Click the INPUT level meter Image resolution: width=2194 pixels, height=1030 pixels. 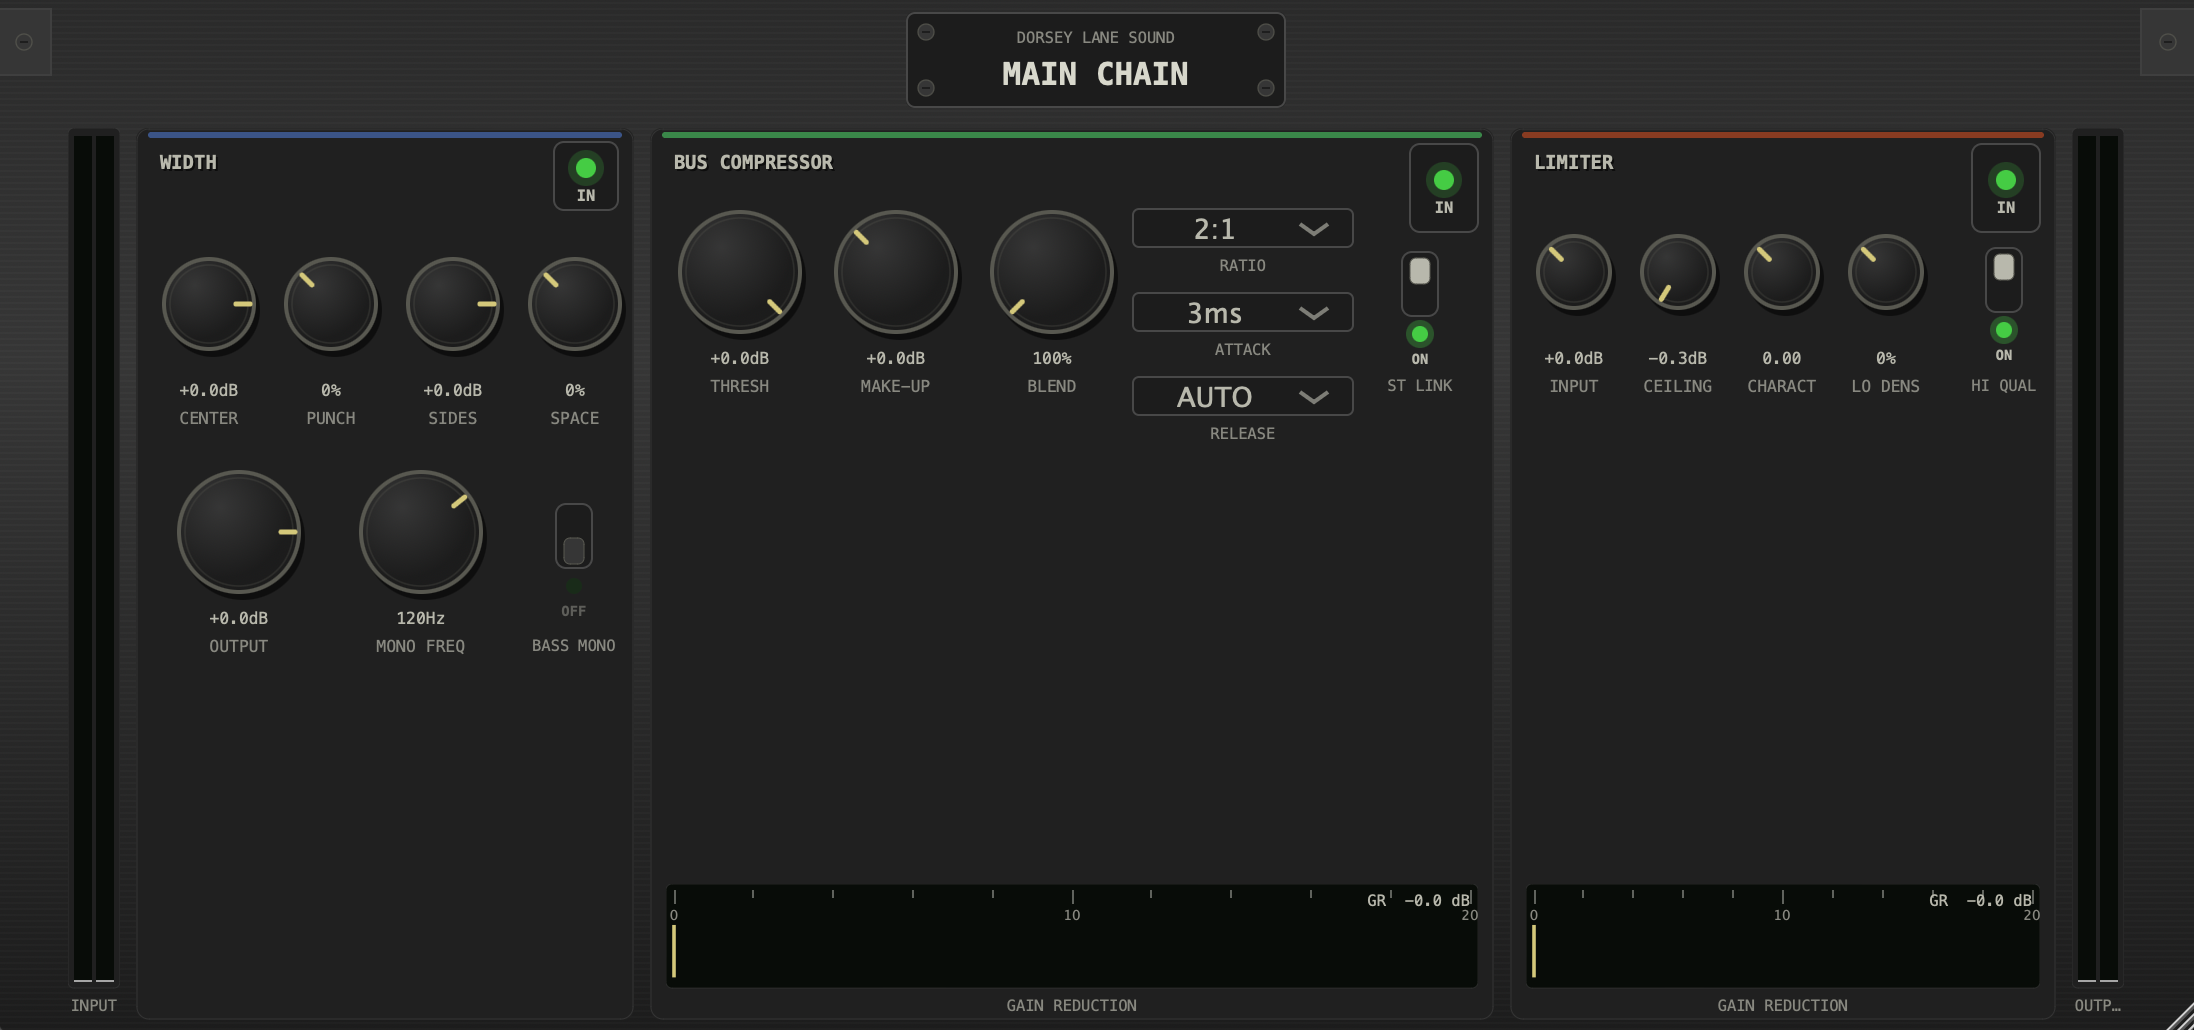94,558
